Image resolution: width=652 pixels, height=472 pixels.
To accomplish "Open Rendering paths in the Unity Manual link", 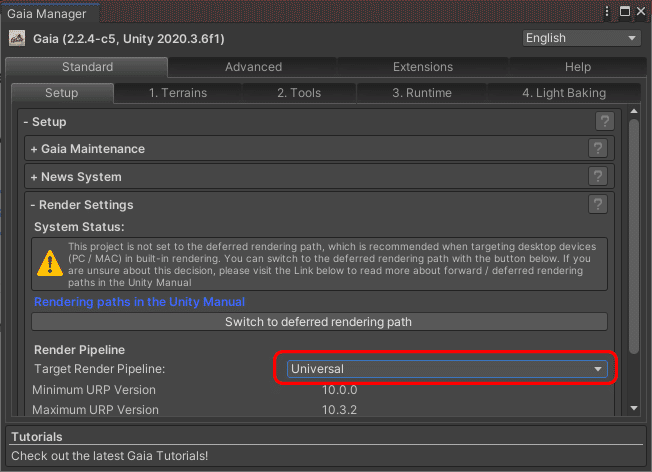I will pyautogui.click(x=139, y=302).
